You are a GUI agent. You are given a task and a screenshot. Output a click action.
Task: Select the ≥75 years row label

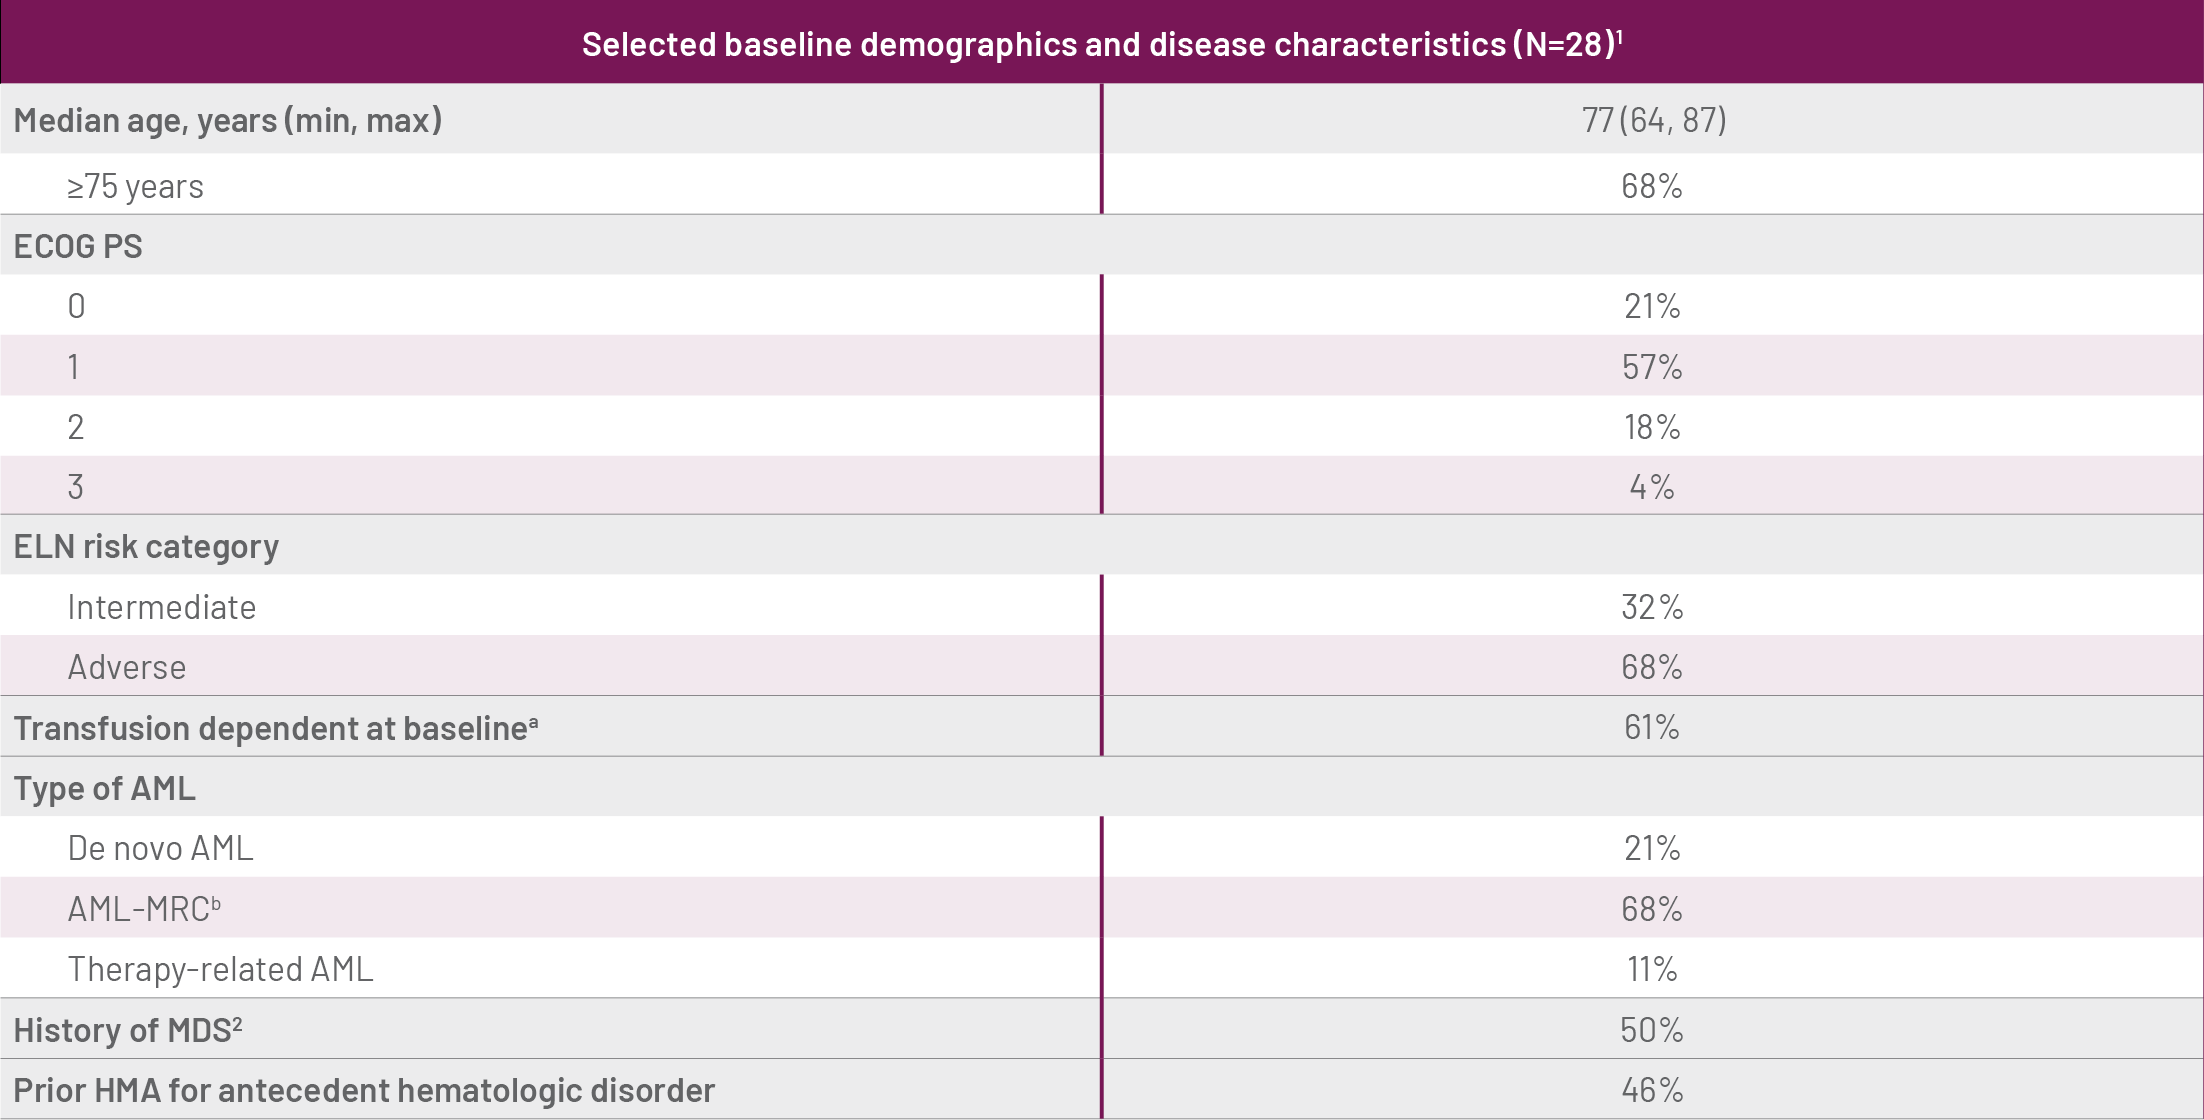coord(135,187)
